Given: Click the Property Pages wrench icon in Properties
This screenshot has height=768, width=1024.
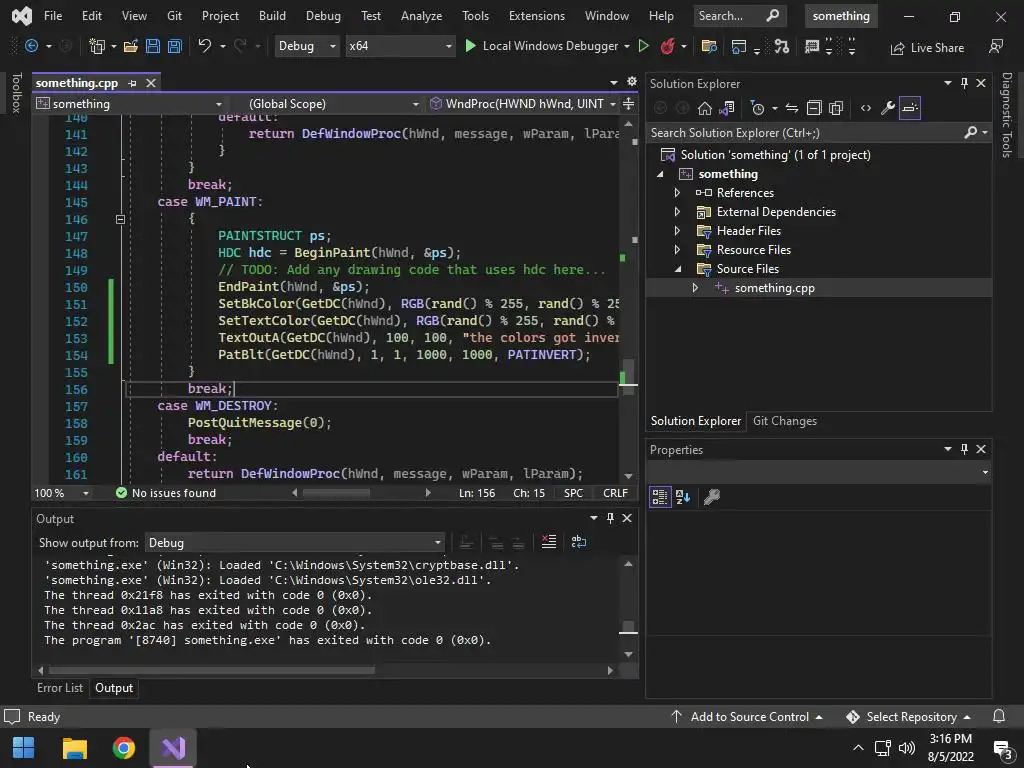Looking at the screenshot, I should pyautogui.click(x=712, y=497).
